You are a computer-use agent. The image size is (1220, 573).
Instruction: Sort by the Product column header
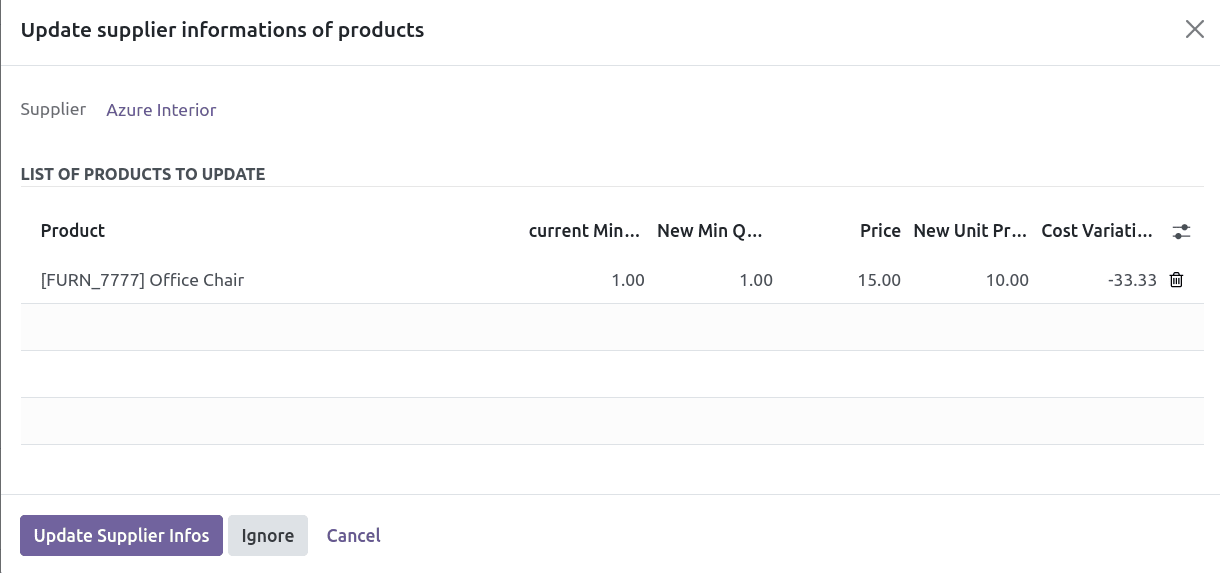[x=73, y=231]
